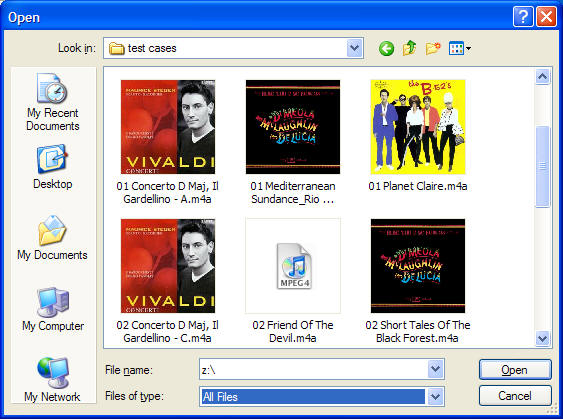Select 01 Mediterranean Sundance album thumbnail
Viewport: 563px width, 419px height.
(293, 127)
